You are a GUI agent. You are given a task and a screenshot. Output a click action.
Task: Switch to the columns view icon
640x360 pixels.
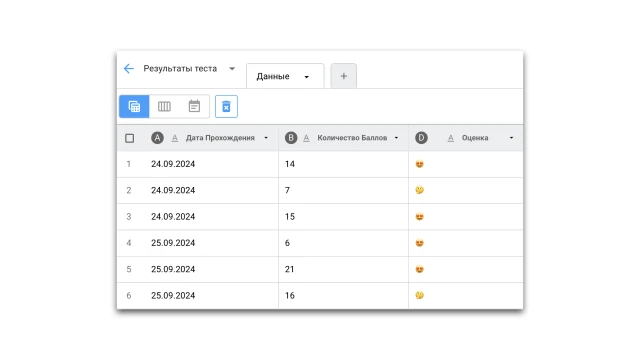pos(164,107)
